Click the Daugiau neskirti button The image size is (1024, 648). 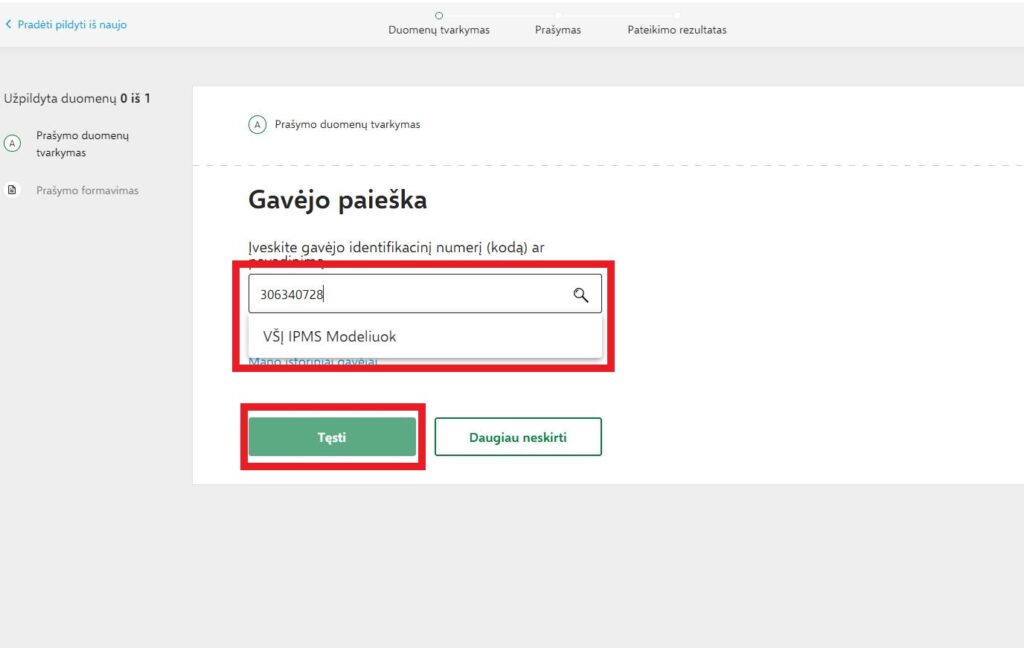[518, 437]
